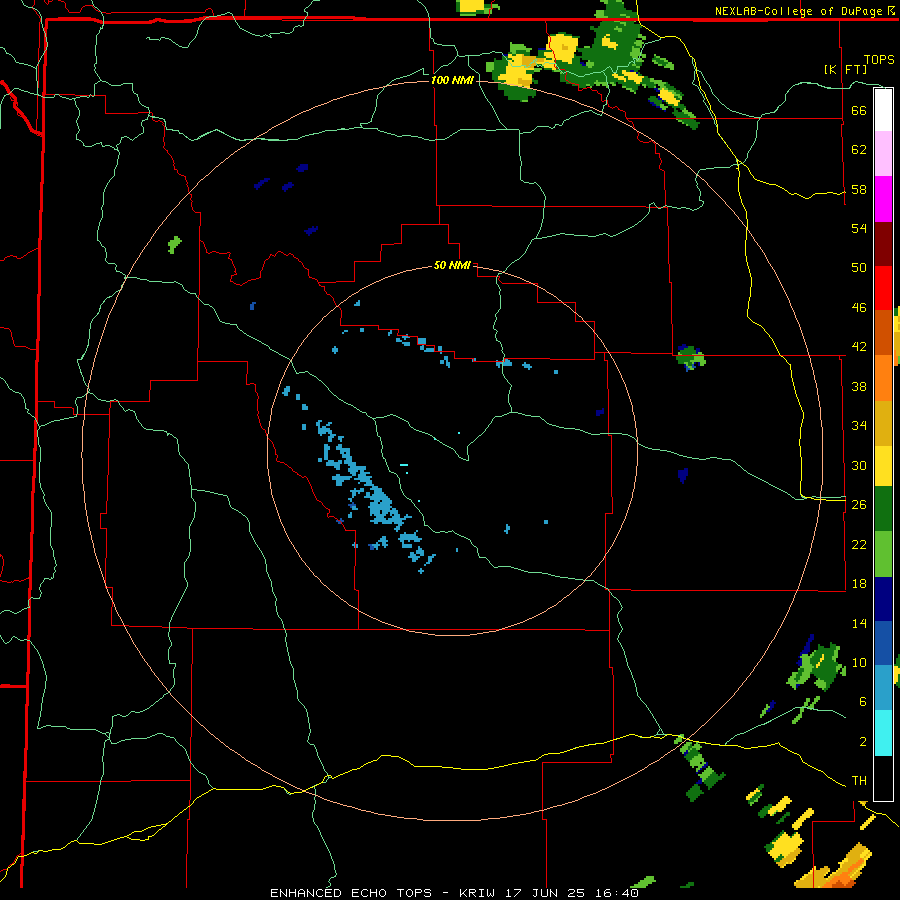Click the yellow legend band near 30
The image size is (900, 900).
pyautogui.click(x=883, y=466)
